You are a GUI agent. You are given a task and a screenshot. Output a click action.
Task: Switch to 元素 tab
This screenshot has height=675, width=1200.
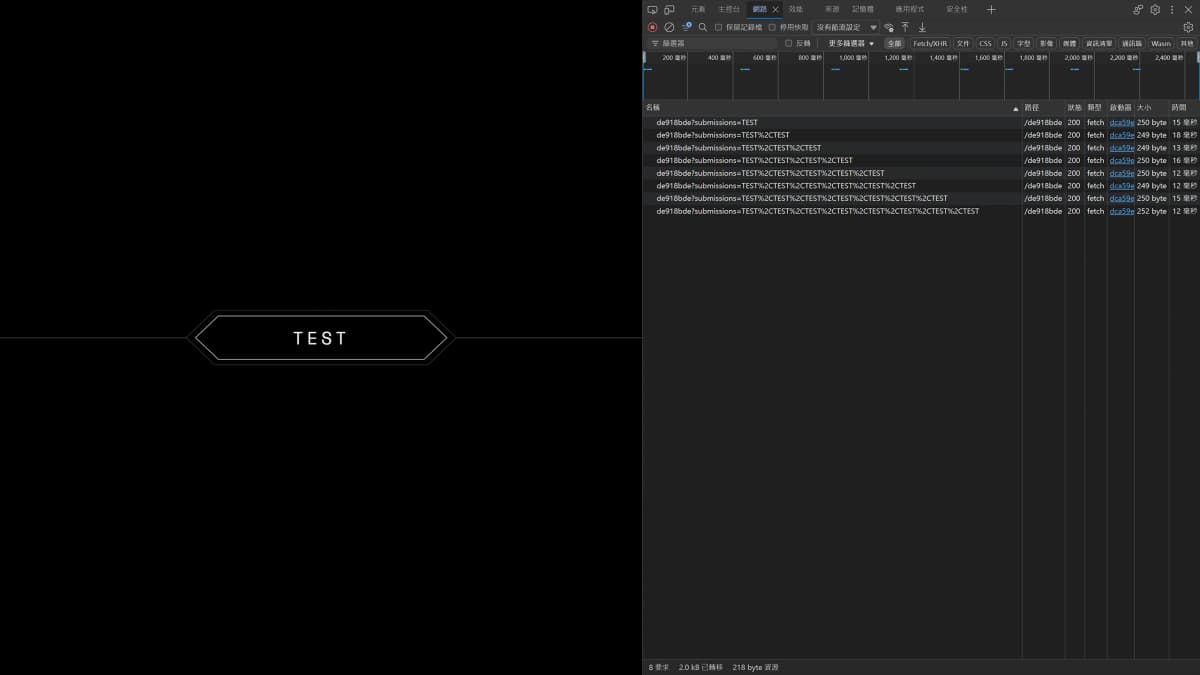tap(698, 9)
